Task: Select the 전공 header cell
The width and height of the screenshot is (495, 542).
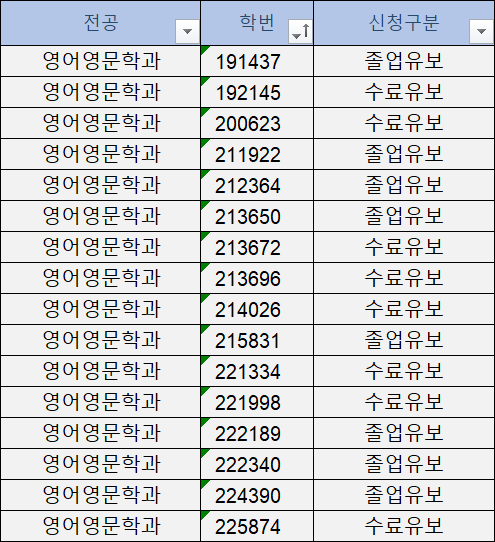Action: click(x=101, y=23)
